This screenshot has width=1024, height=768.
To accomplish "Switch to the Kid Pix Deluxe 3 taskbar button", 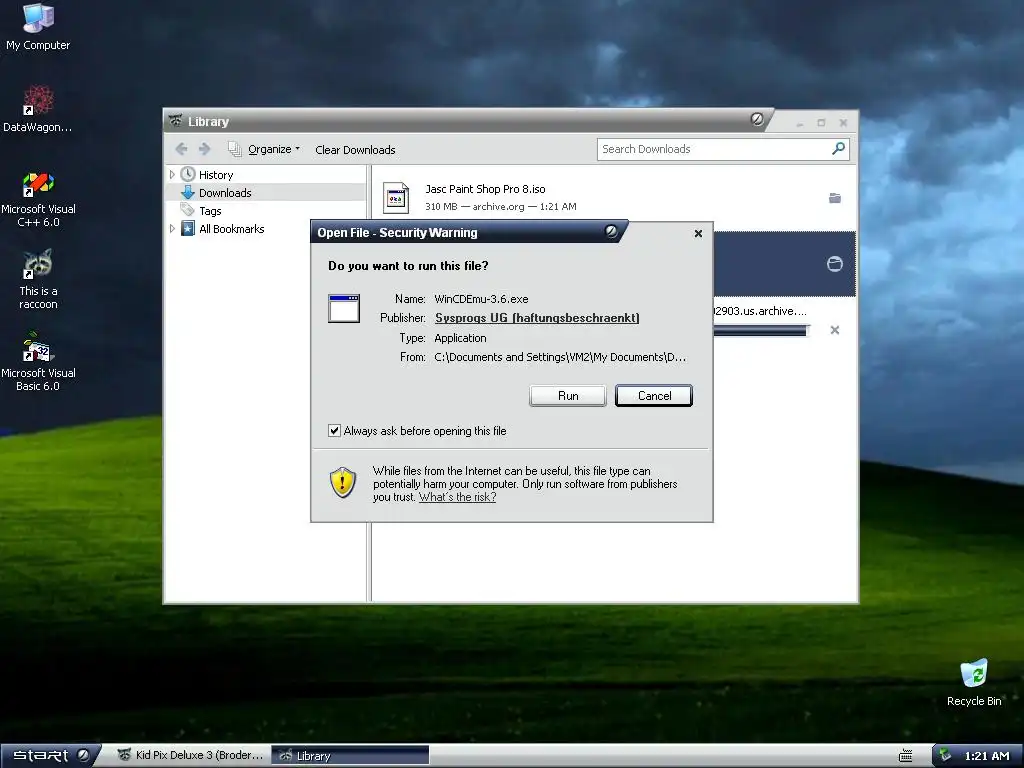I will click(x=191, y=755).
